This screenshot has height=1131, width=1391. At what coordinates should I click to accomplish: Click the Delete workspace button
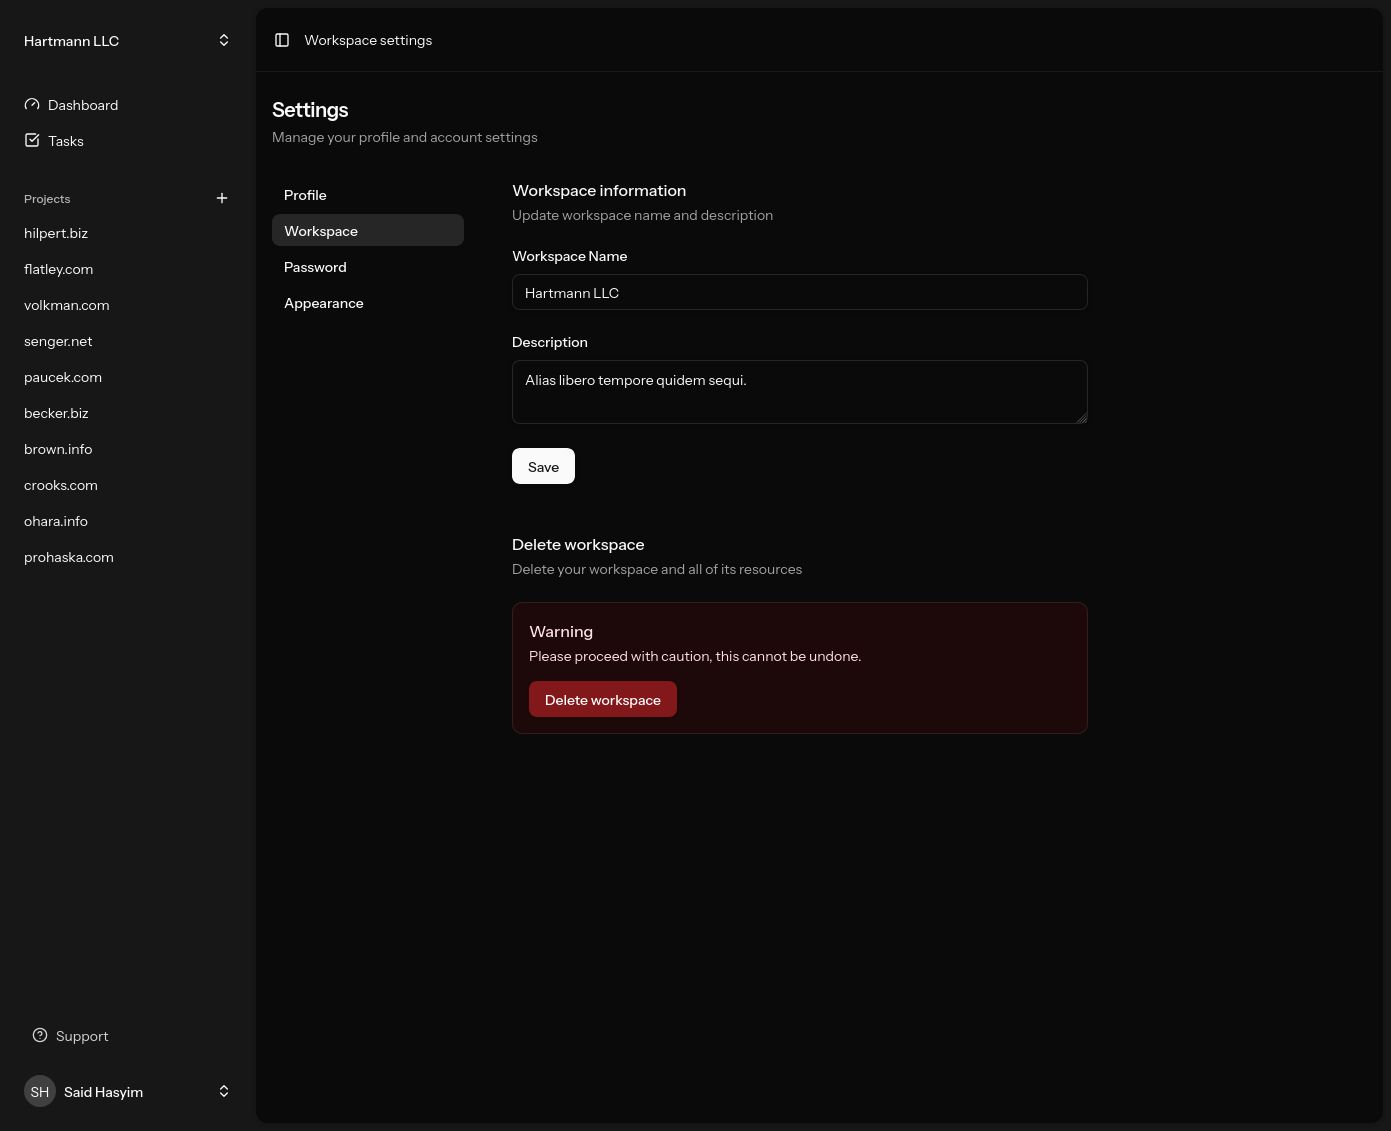pyautogui.click(x=603, y=699)
